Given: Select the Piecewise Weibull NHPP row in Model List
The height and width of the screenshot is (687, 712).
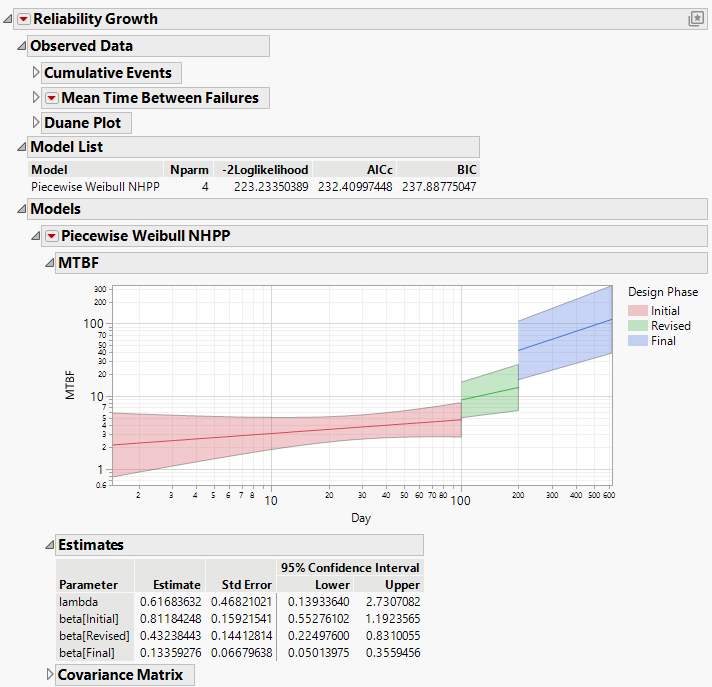Looking at the screenshot, I should click(x=95, y=186).
